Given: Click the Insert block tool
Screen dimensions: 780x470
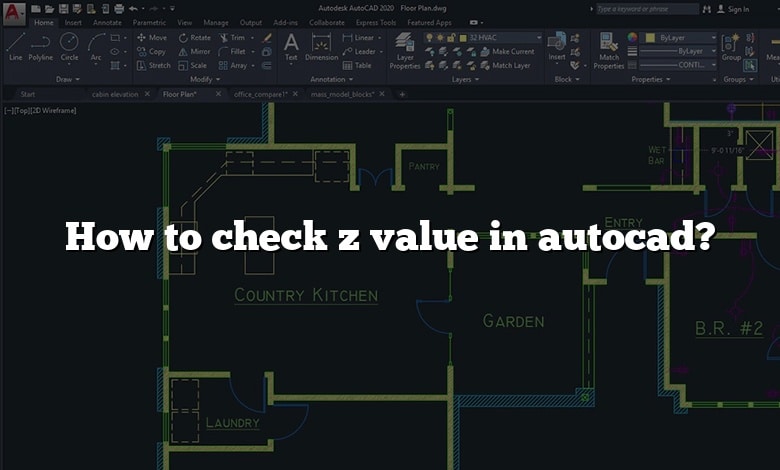Looking at the screenshot, I should pyautogui.click(x=557, y=47).
